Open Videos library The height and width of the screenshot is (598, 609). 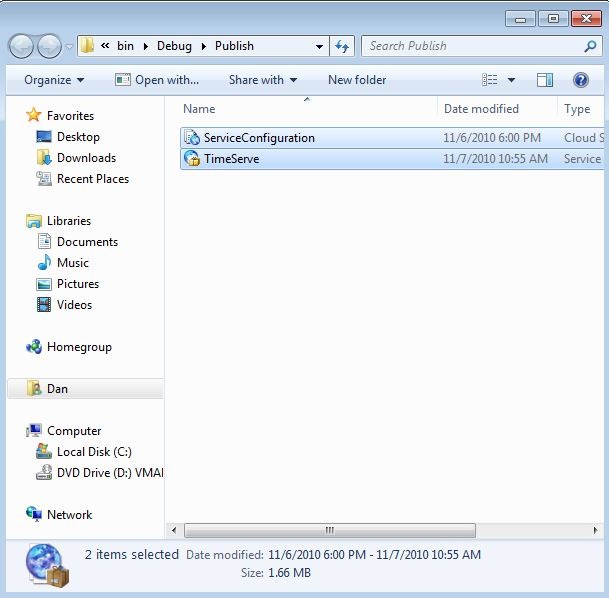(74, 304)
